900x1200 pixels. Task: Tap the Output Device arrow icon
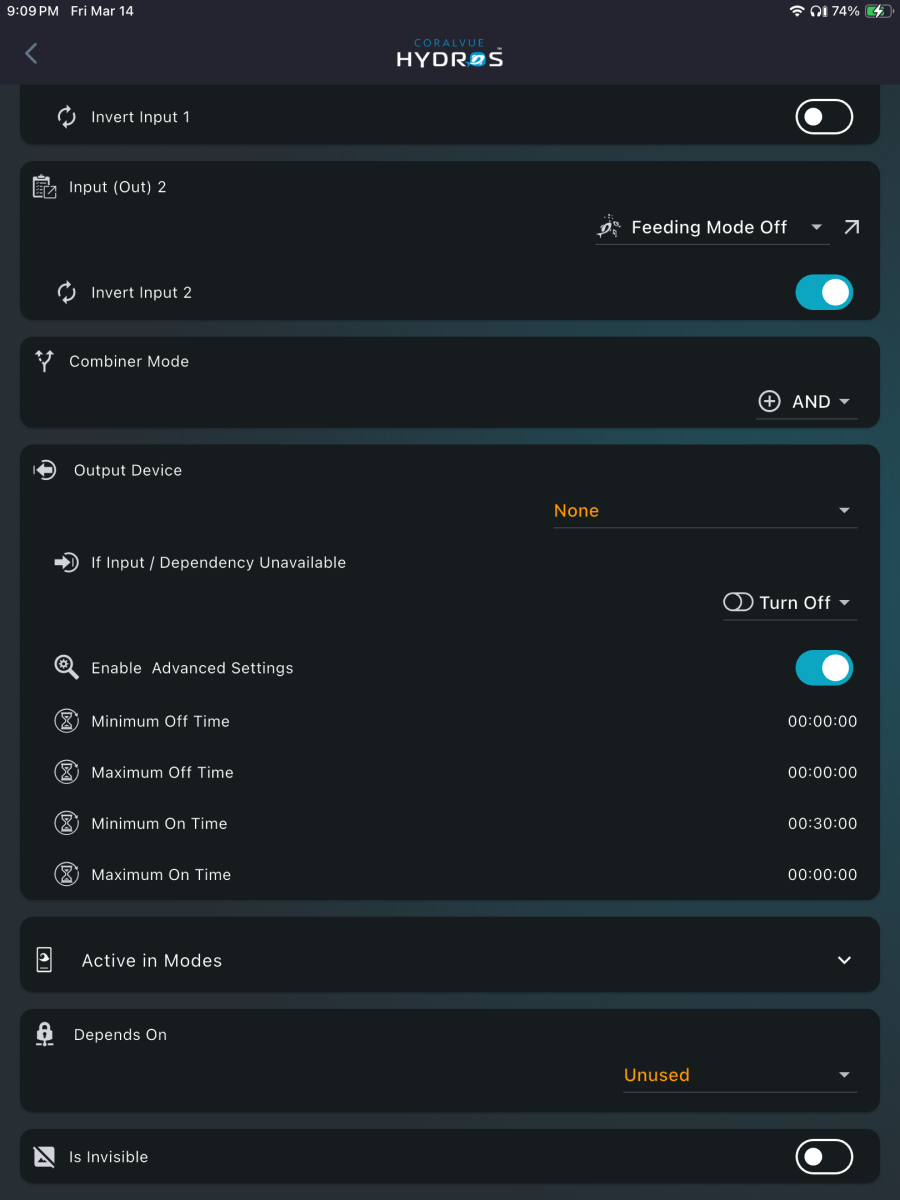45,470
